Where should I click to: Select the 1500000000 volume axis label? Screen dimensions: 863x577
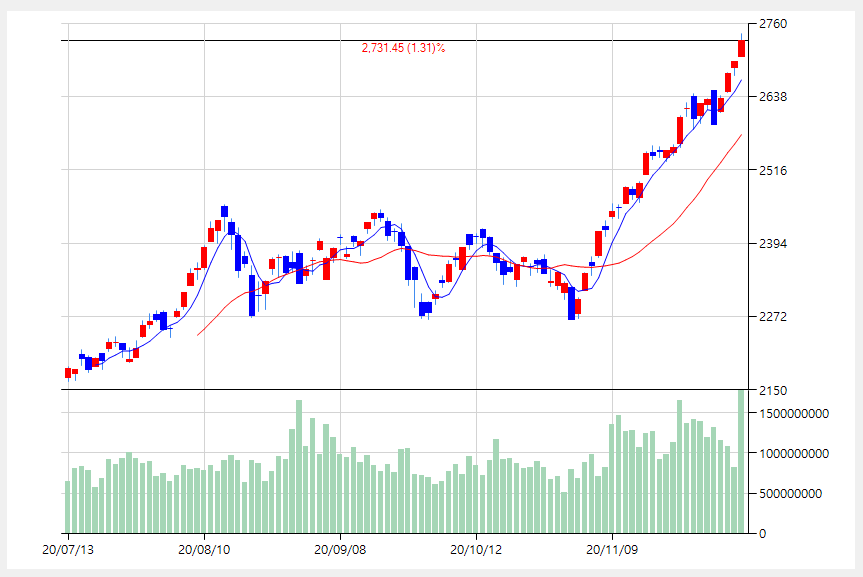point(794,413)
